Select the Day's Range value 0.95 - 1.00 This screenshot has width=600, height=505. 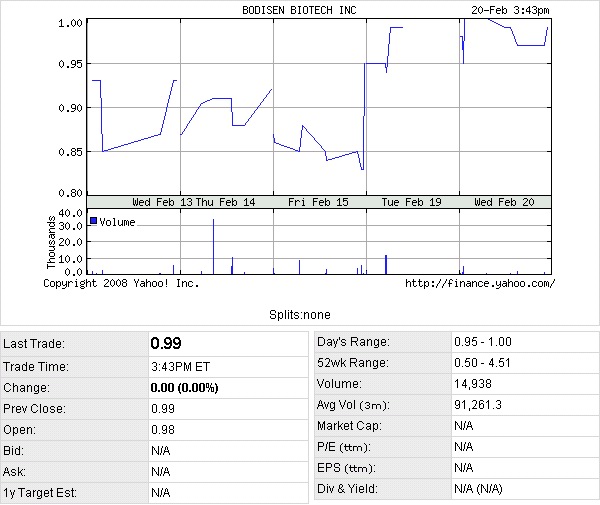click(482, 342)
